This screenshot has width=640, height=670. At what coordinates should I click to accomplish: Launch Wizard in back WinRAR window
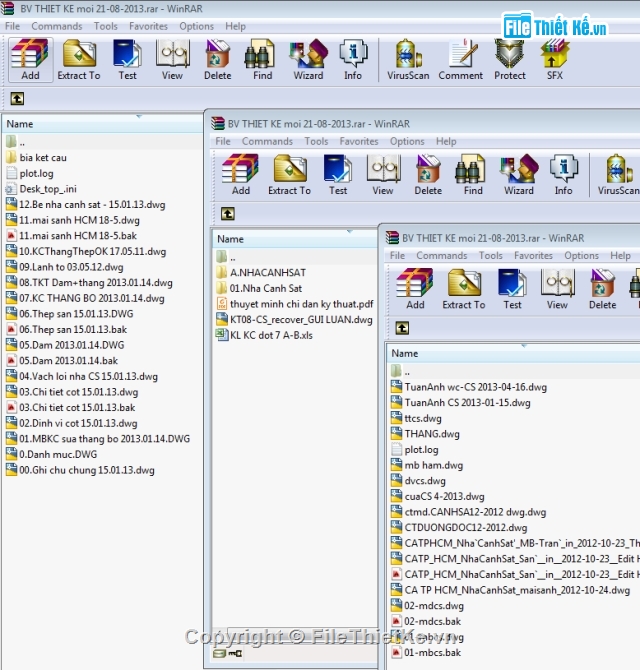(x=308, y=59)
